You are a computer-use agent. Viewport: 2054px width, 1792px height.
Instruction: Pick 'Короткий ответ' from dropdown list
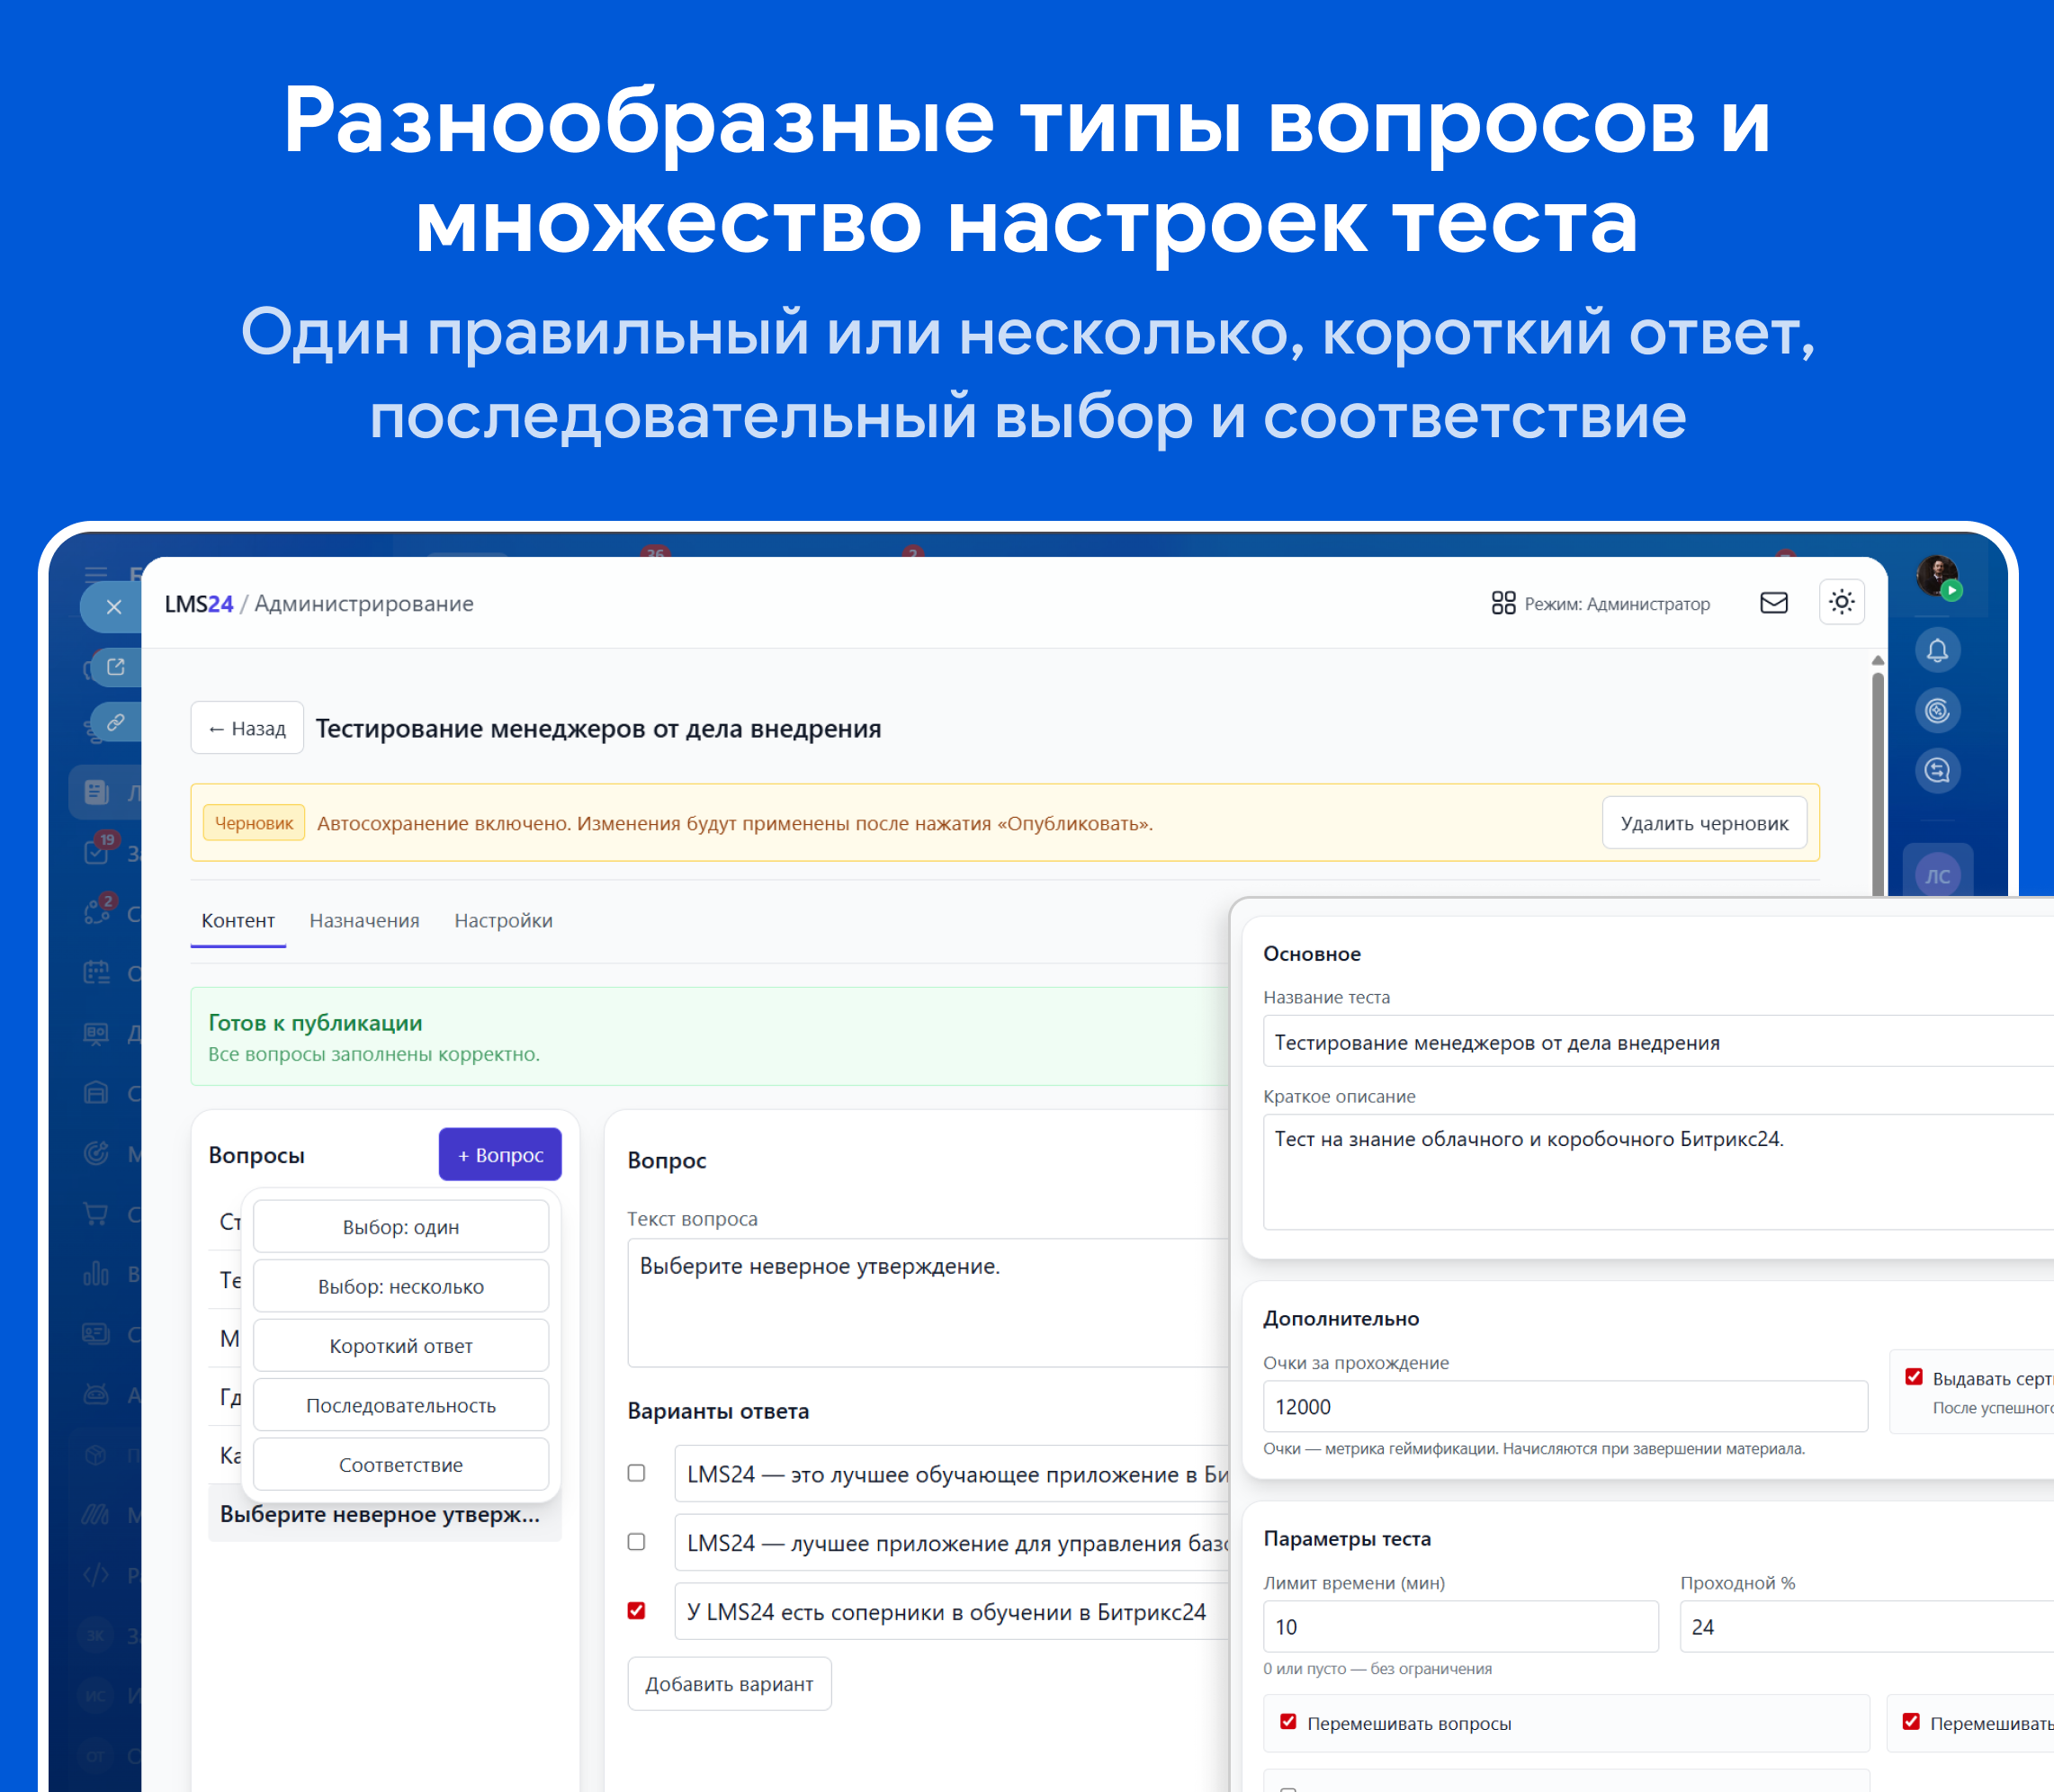[401, 1346]
